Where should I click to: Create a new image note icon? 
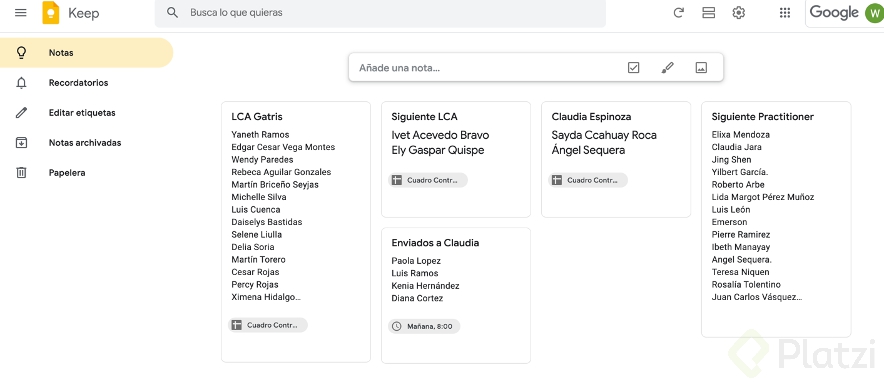coord(701,68)
